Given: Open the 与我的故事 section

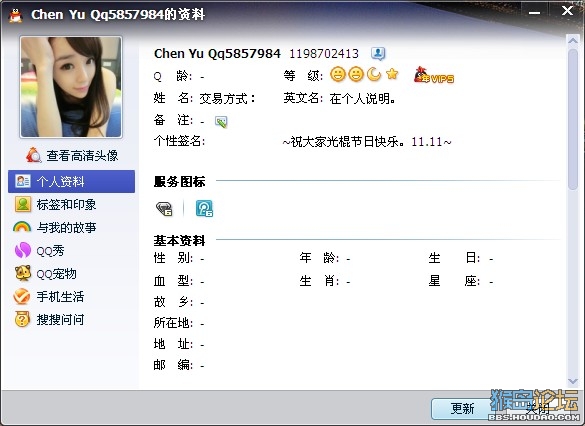Looking at the screenshot, I should pyautogui.click(x=55, y=228).
